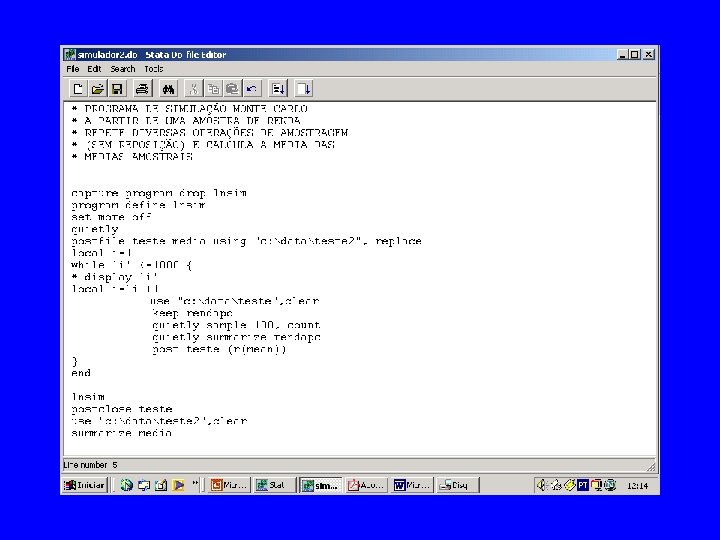This screenshot has height=540, width=720.
Task: Open the Search menu
Action: (x=123, y=69)
